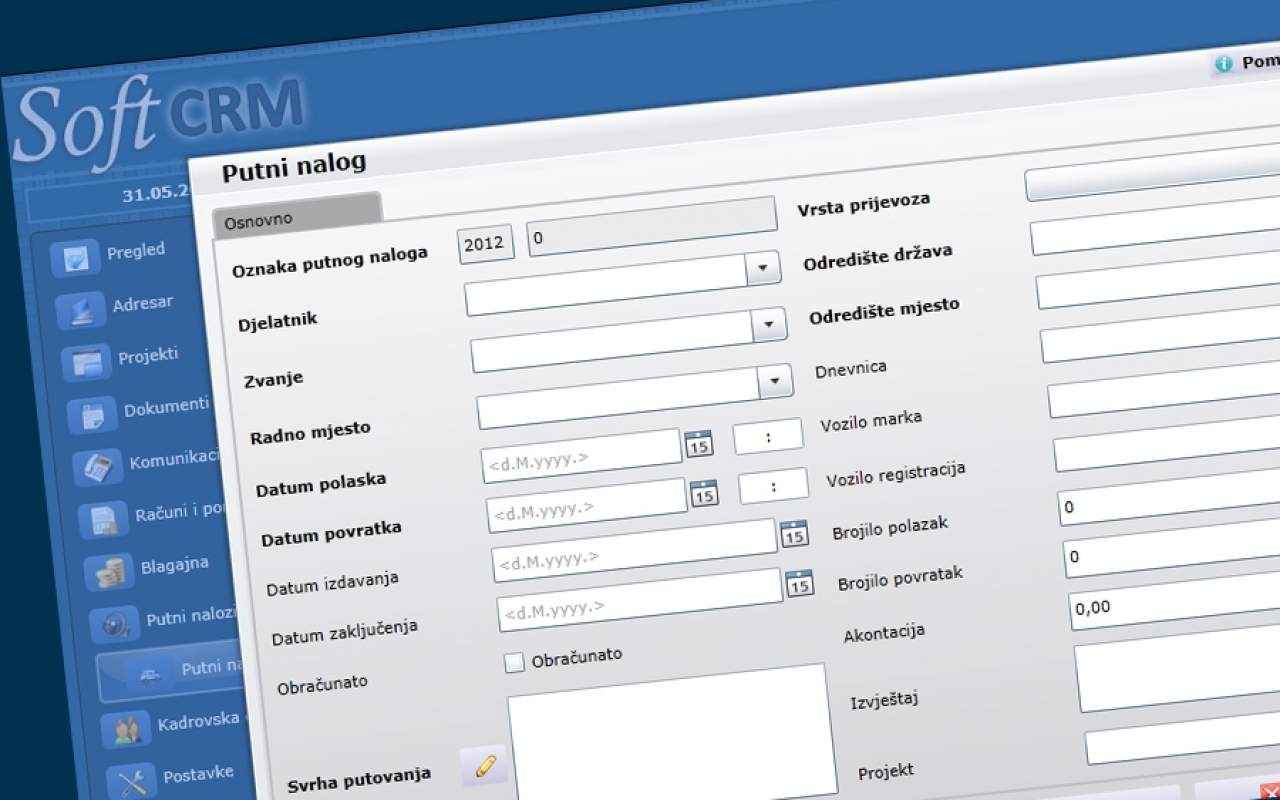1280x800 pixels.
Task: Click the Svrha putovanja text area
Action: (672, 732)
